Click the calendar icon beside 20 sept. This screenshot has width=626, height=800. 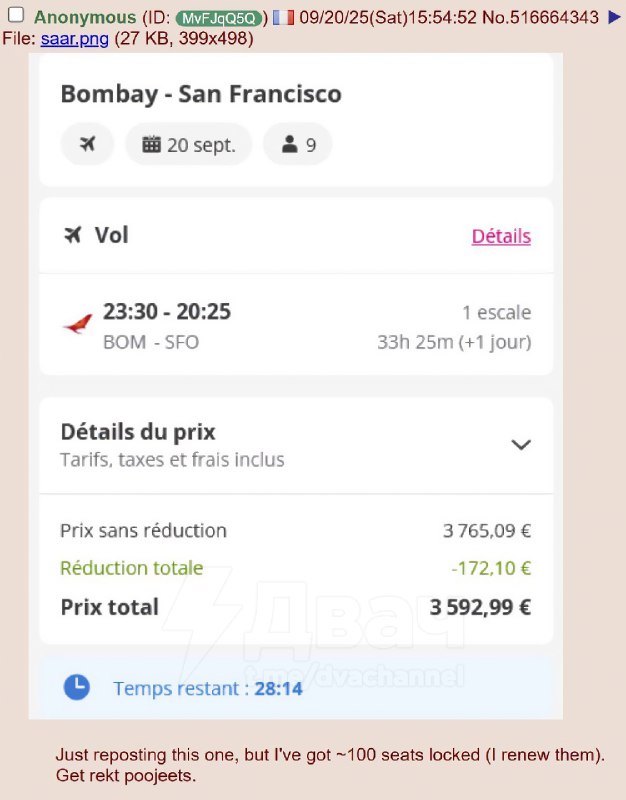tap(152, 145)
